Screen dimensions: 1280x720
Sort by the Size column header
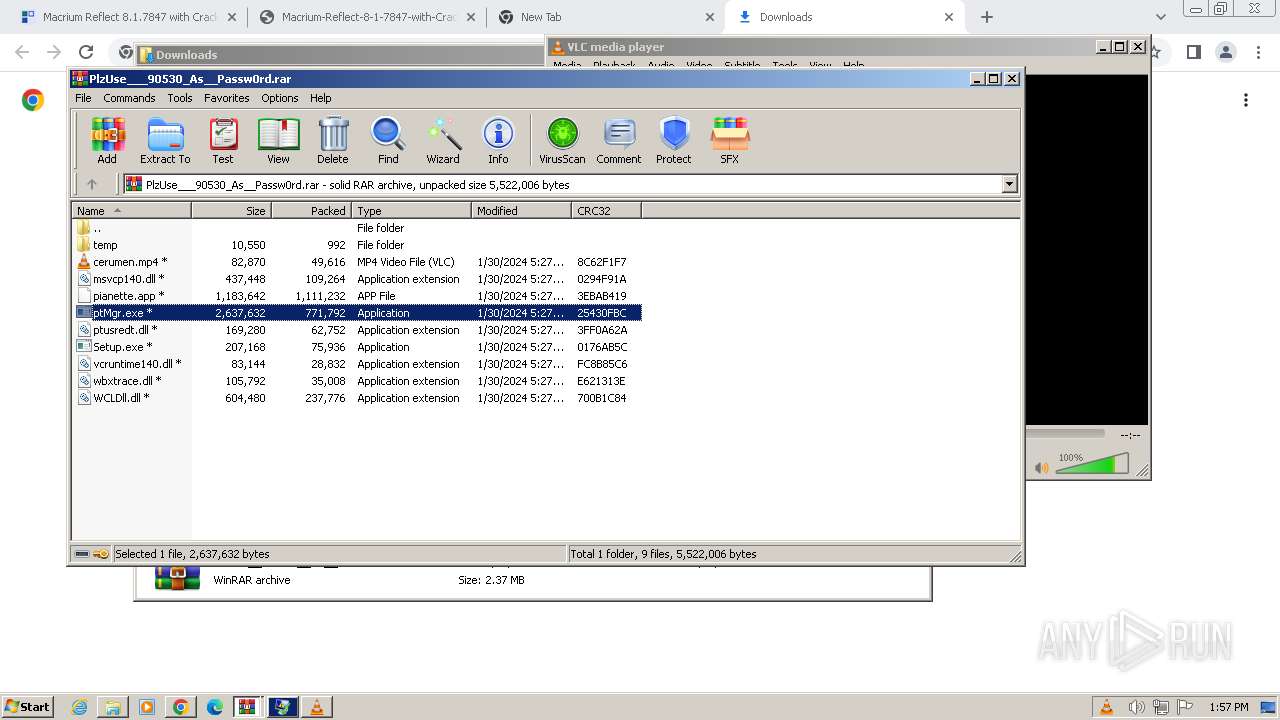[x=231, y=211]
